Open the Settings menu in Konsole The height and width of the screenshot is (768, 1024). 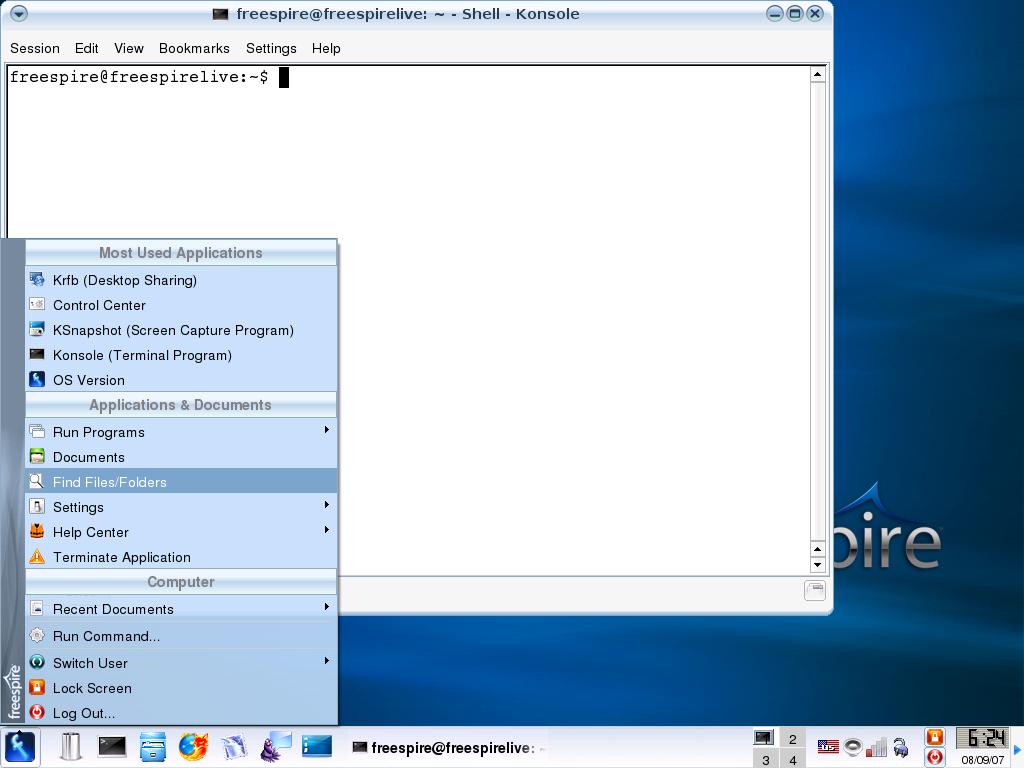tap(271, 48)
